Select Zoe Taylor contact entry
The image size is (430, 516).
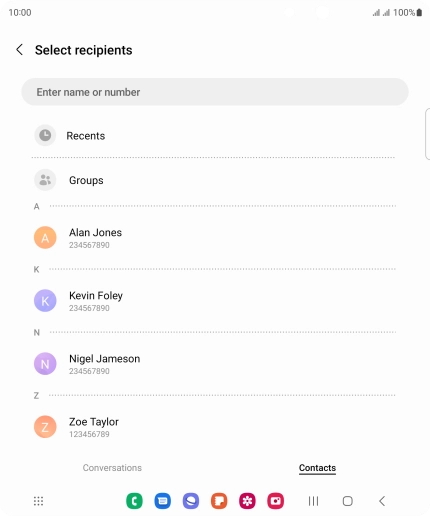(213, 427)
